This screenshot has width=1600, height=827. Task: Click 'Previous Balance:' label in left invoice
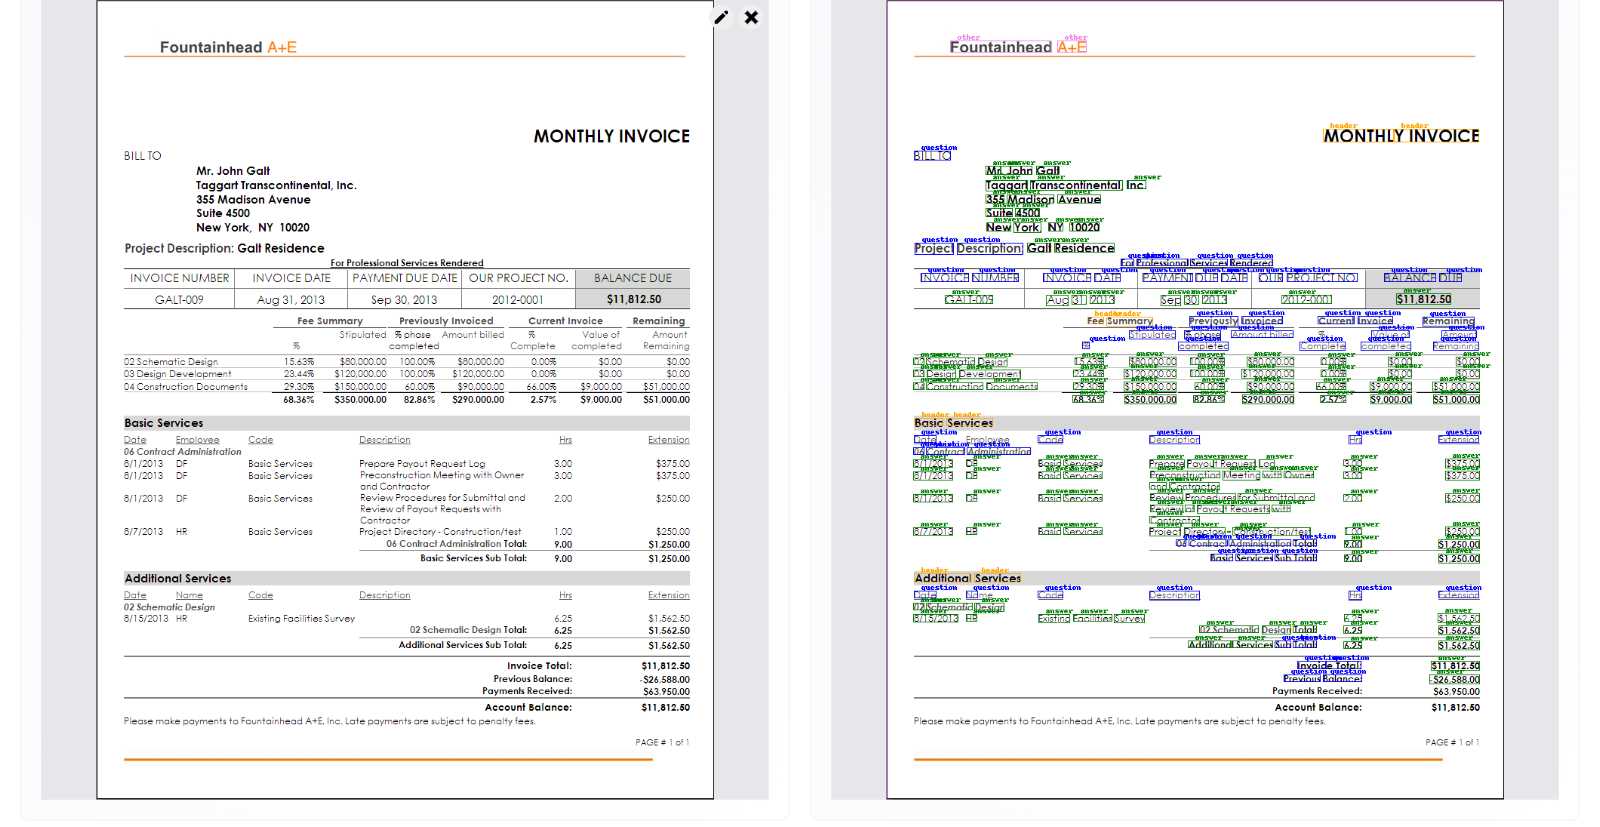[x=532, y=679]
